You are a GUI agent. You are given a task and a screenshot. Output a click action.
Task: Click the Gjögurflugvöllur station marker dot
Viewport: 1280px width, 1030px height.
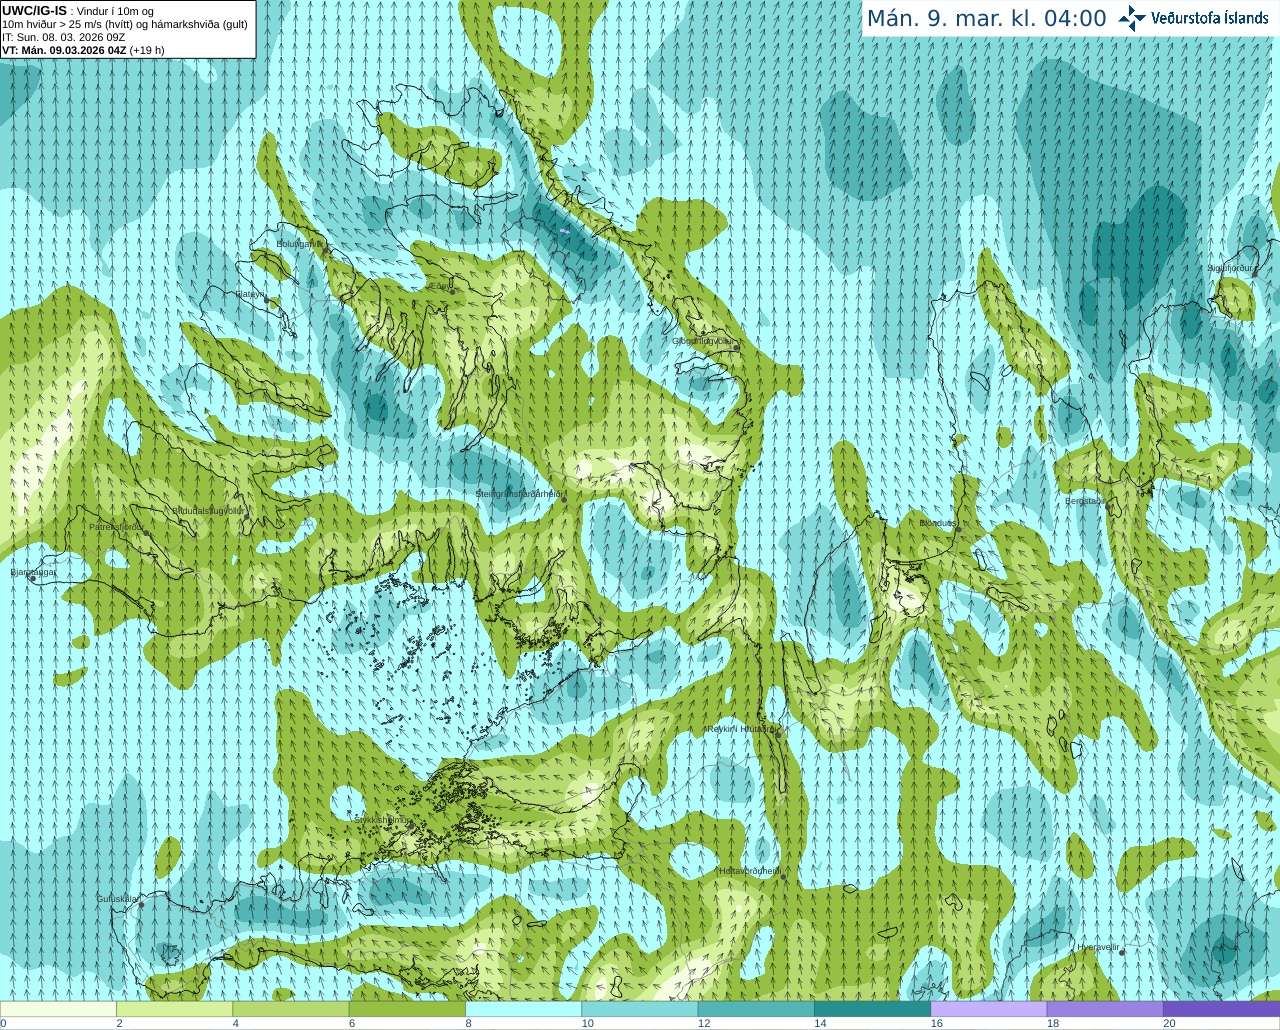pyautogui.click(x=735, y=348)
